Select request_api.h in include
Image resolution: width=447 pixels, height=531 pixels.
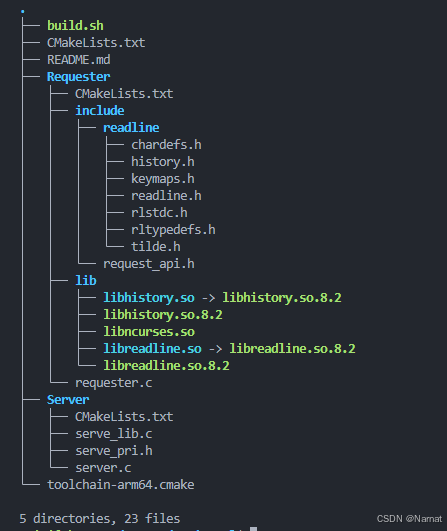pos(149,264)
